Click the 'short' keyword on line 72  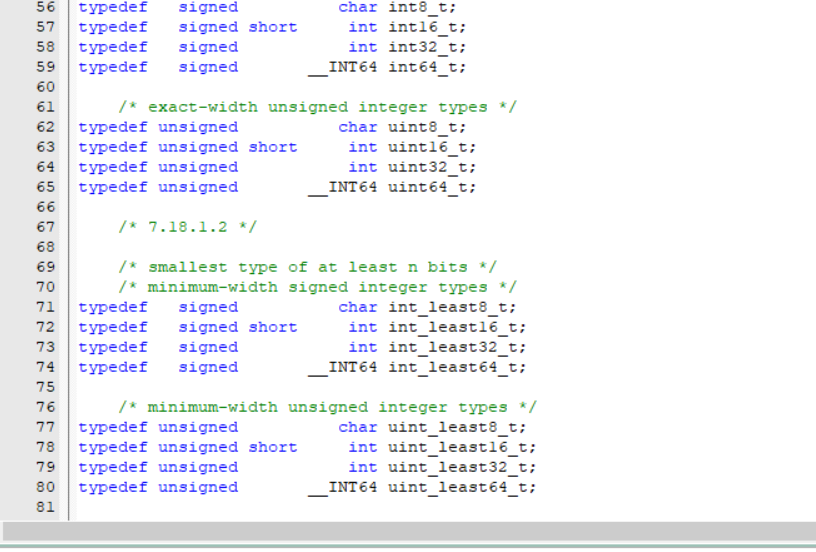[x=273, y=327]
